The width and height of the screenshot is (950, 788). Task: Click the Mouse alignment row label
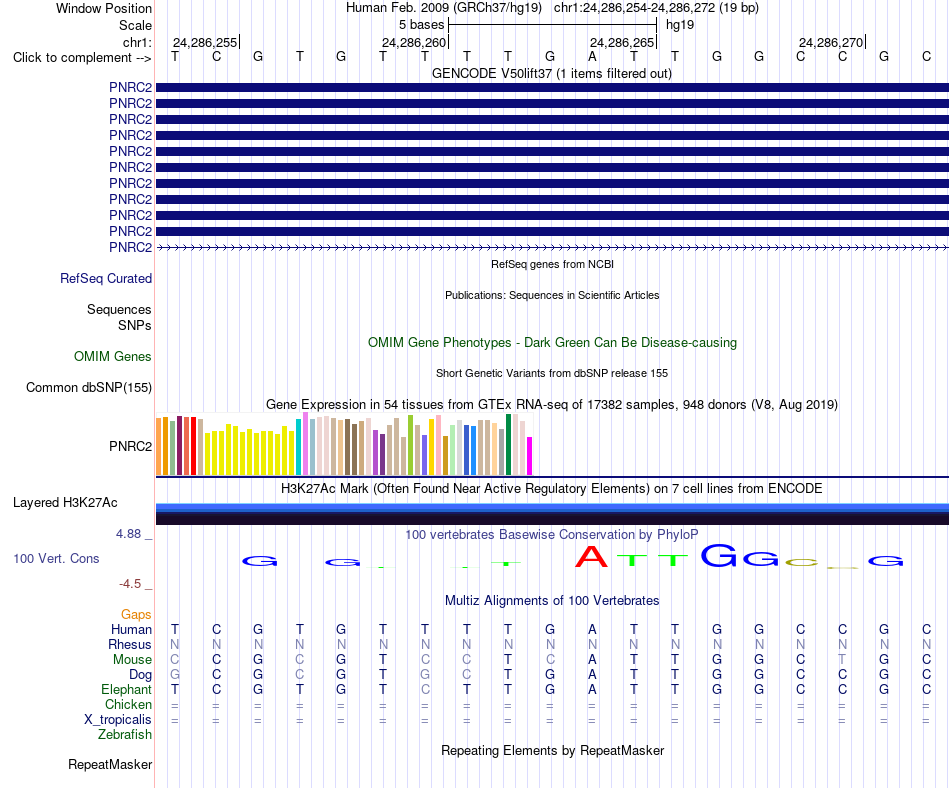point(132,660)
